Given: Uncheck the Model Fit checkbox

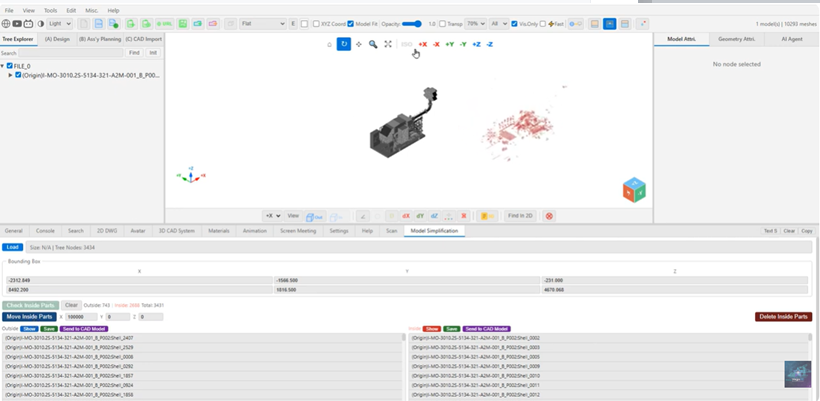Looking at the screenshot, I should pyautogui.click(x=351, y=24).
